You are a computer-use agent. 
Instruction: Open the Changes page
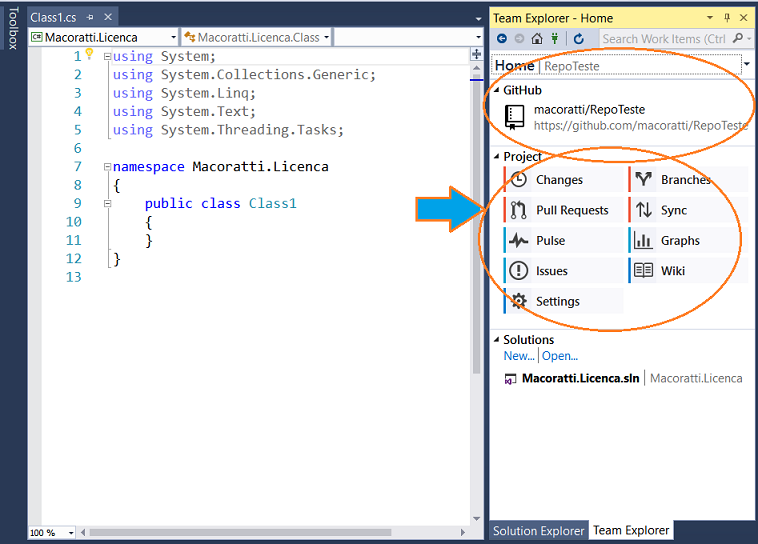[563, 179]
